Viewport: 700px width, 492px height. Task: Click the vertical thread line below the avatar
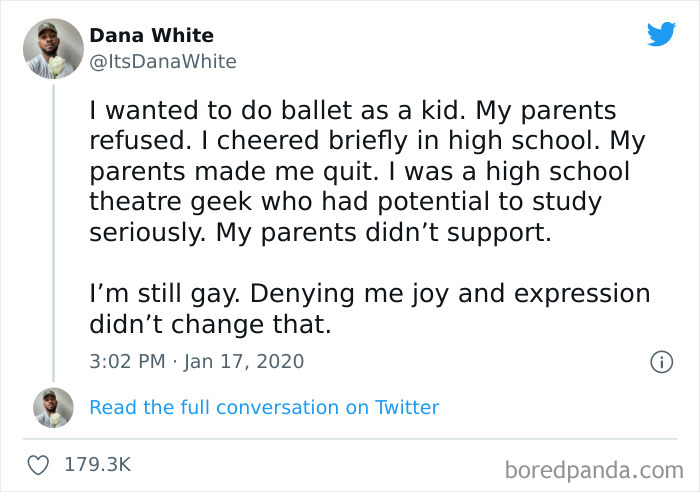[53, 230]
